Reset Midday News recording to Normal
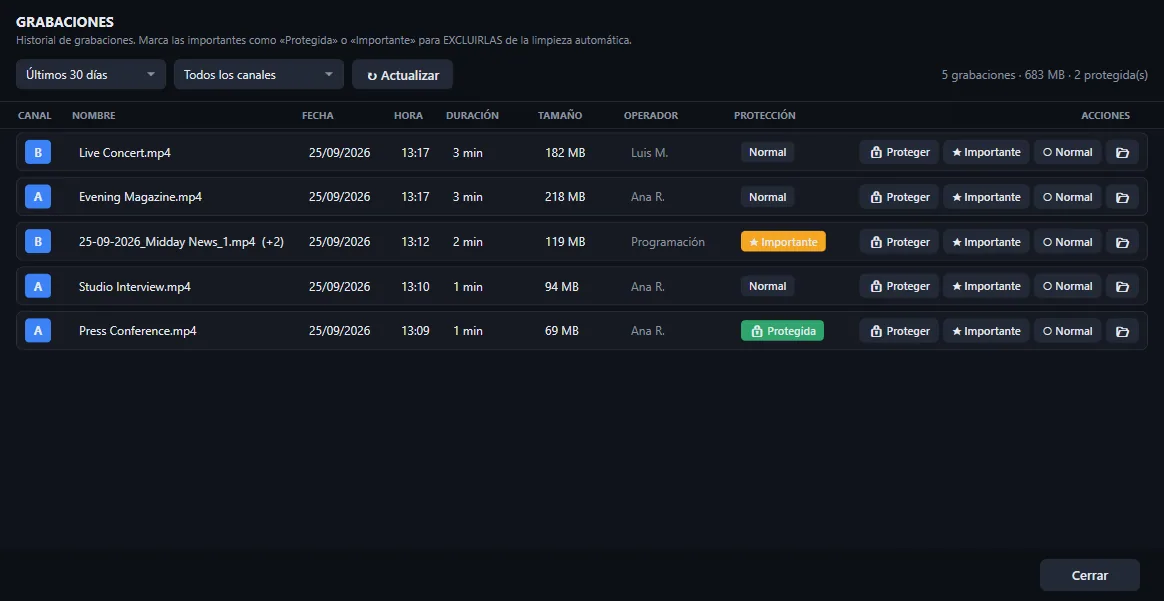This screenshot has height=601, width=1164. (1067, 242)
